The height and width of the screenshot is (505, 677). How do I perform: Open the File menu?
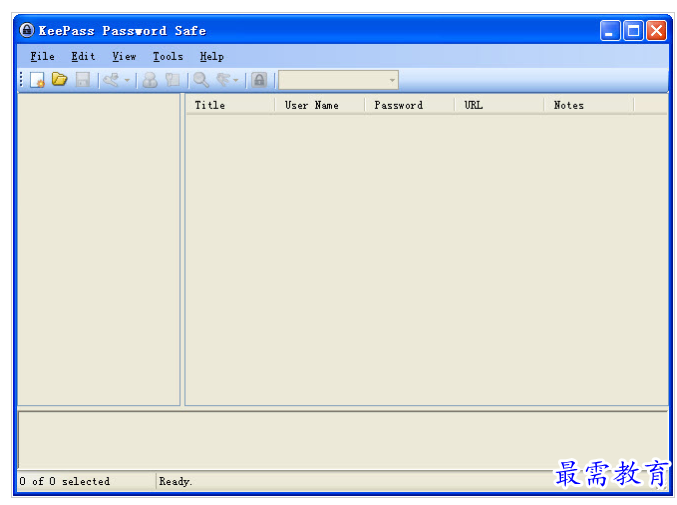point(42,57)
